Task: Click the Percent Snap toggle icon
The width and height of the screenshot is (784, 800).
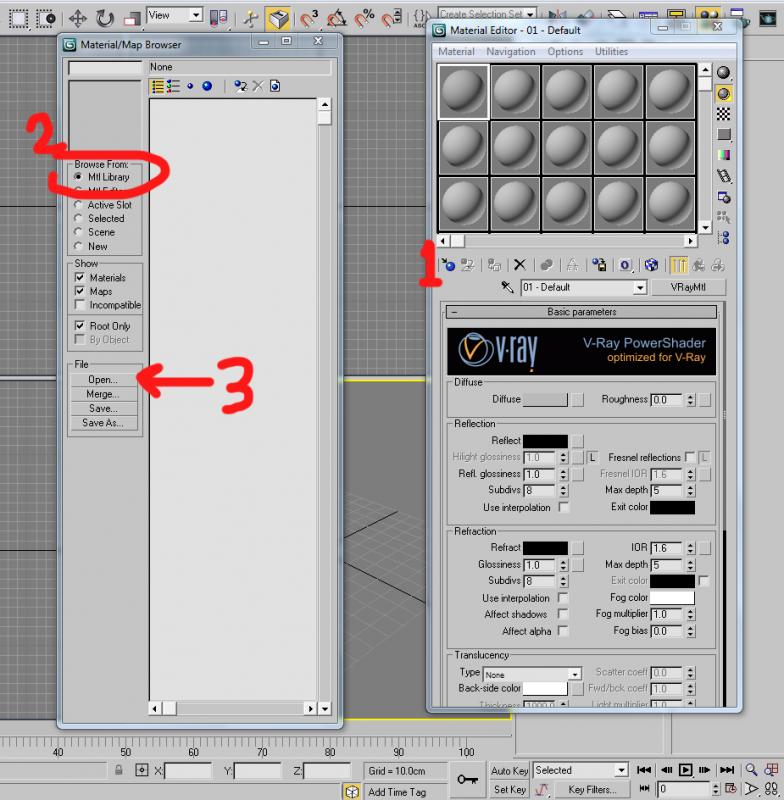Action: [364, 19]
